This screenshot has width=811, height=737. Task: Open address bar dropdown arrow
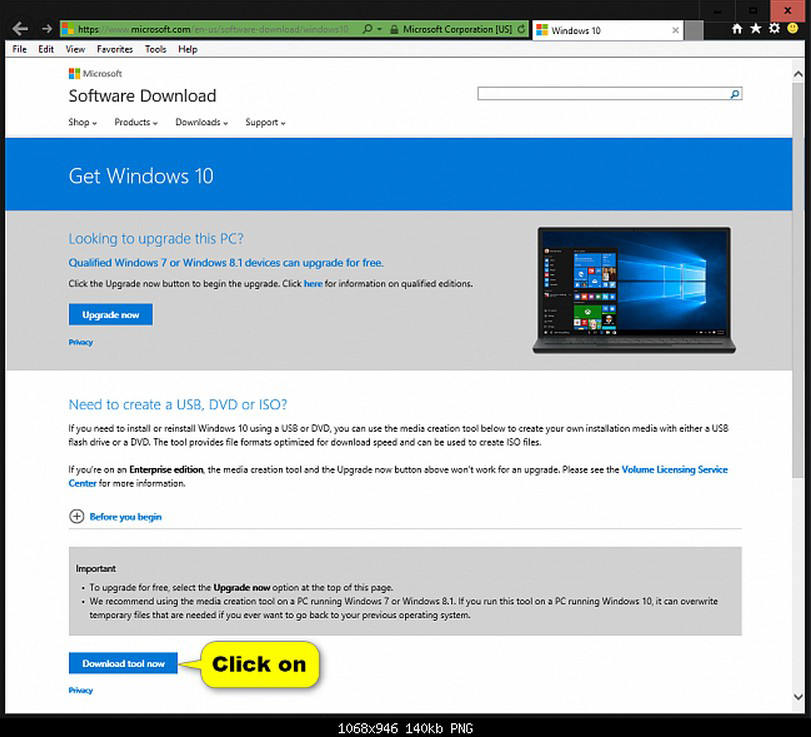click(x=380, y=29)
